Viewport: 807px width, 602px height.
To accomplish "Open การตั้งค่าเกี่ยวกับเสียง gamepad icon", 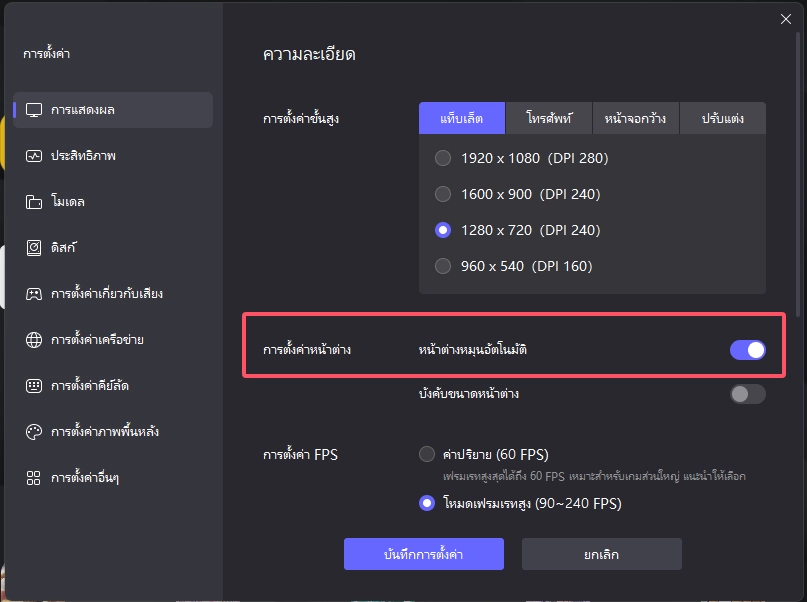I will (34, 294).
